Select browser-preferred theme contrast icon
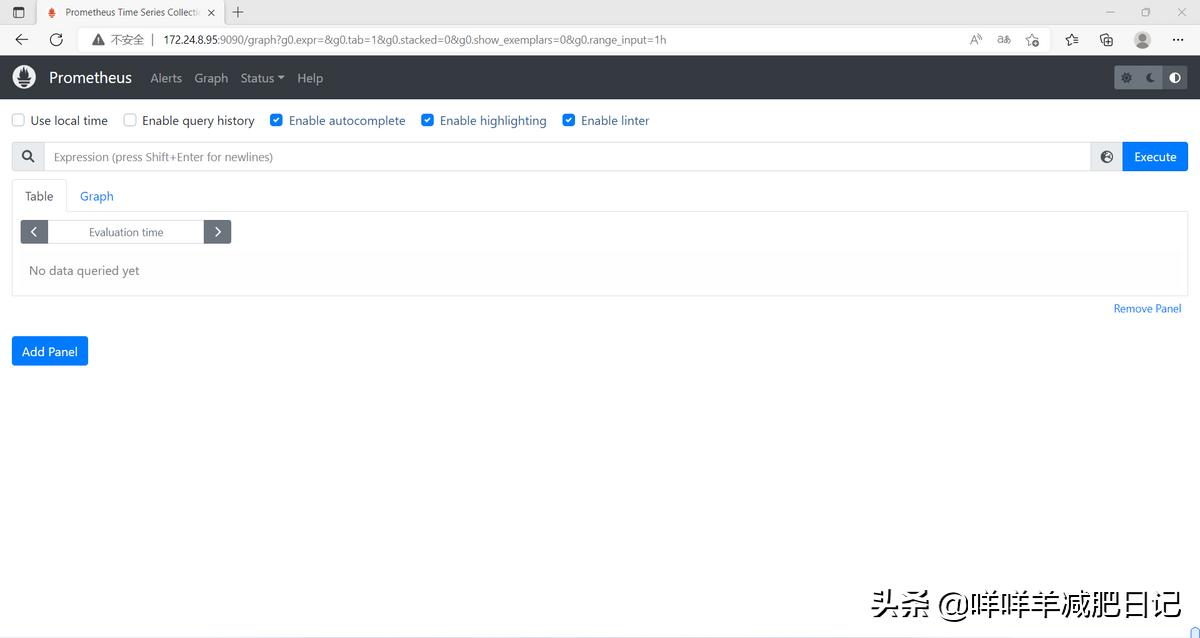The image size is (1200, 638). point(1174,78)
